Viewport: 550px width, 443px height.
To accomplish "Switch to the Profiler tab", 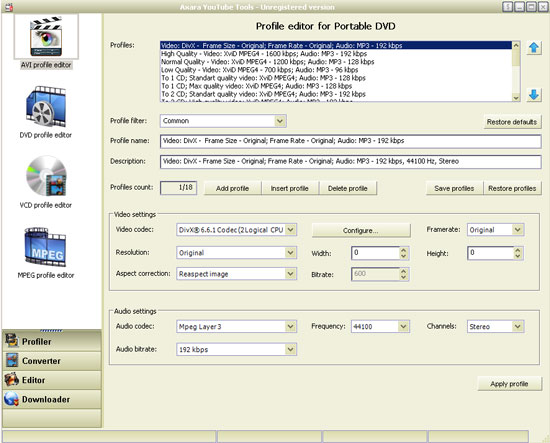I will coord(52,341).
